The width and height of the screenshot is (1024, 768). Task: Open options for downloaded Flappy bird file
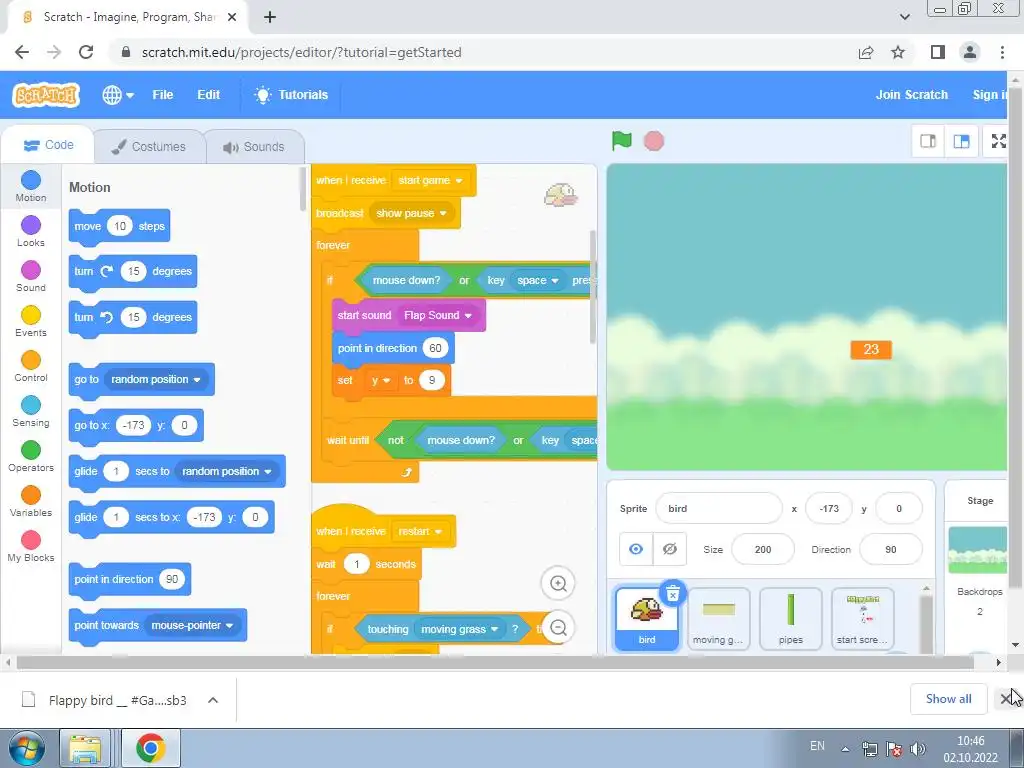pyautogui.click(x=212, y=700)
